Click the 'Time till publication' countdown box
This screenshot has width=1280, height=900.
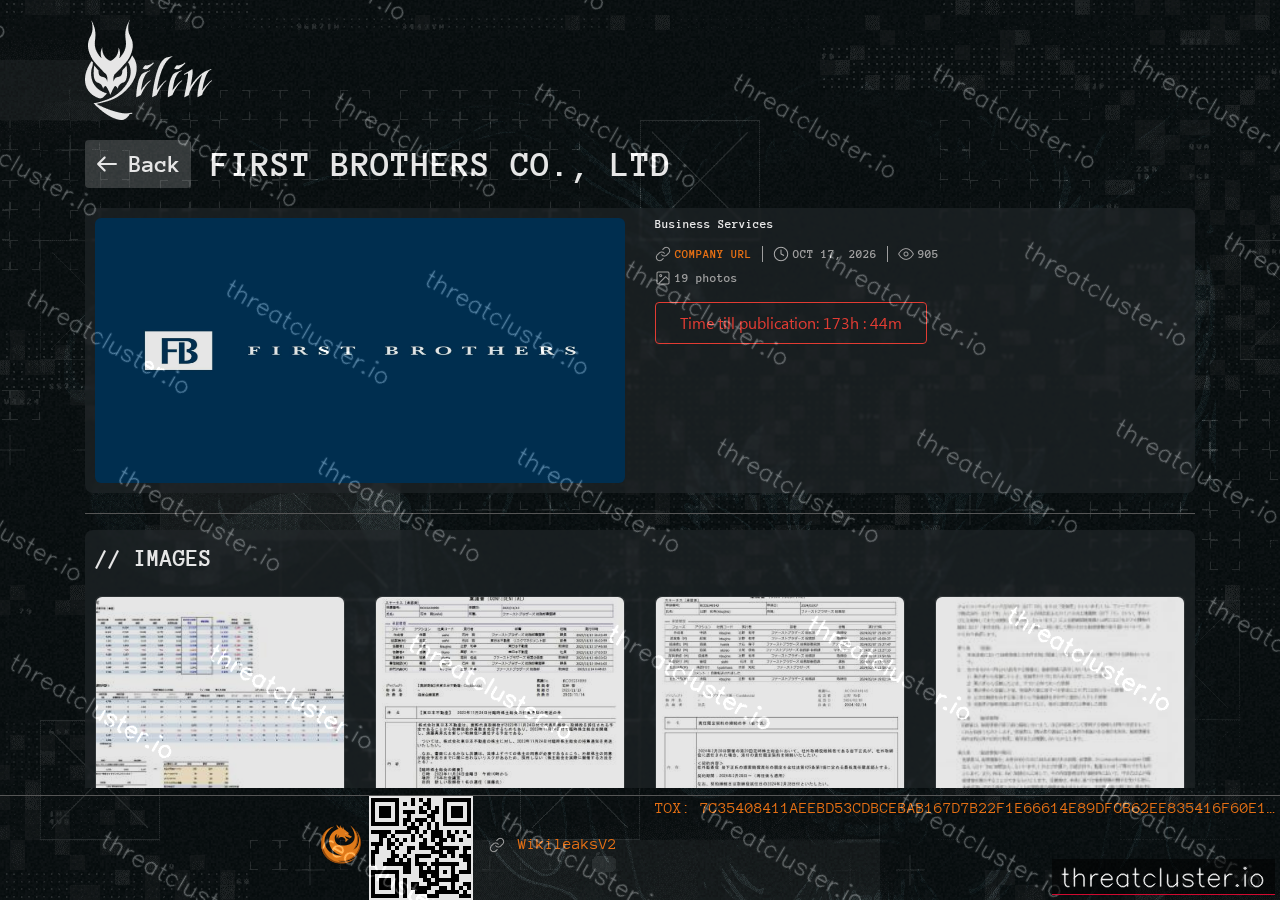(791, 323)
